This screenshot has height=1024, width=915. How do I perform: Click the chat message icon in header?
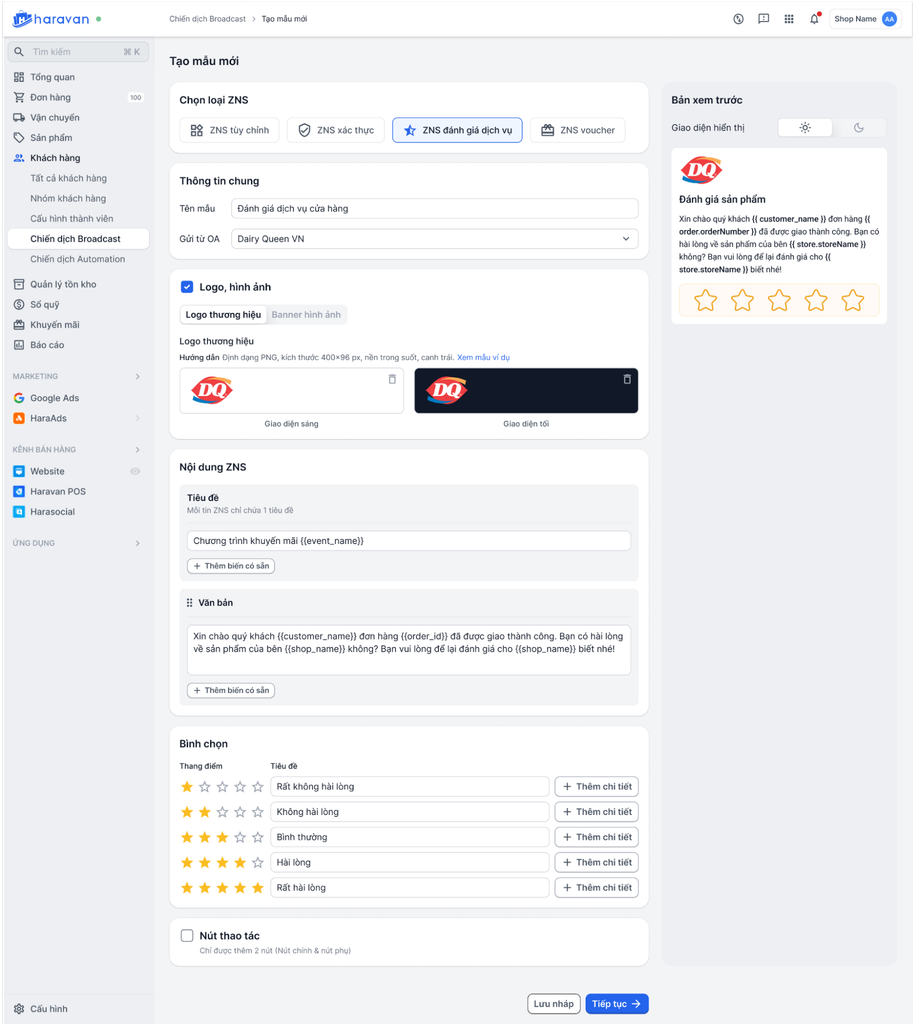pyautogui.click(x=763, y=19)
